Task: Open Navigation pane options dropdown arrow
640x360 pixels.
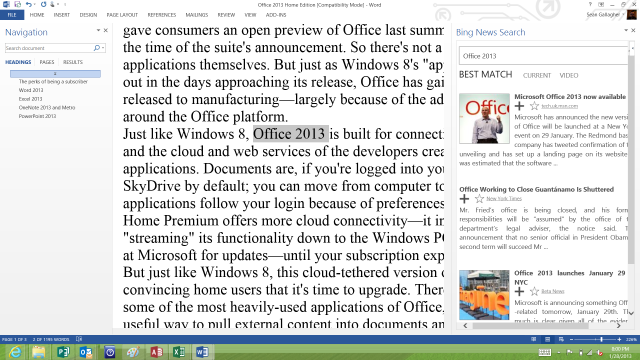Action: (x=98, y=31)
